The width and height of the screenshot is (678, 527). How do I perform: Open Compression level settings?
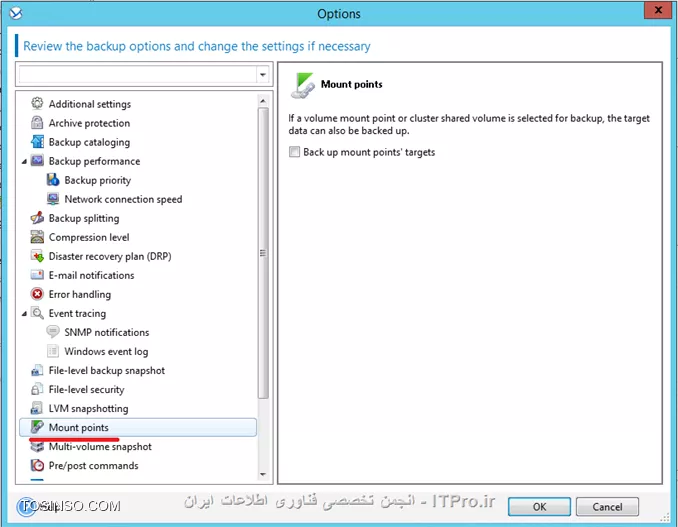[89, 237]
